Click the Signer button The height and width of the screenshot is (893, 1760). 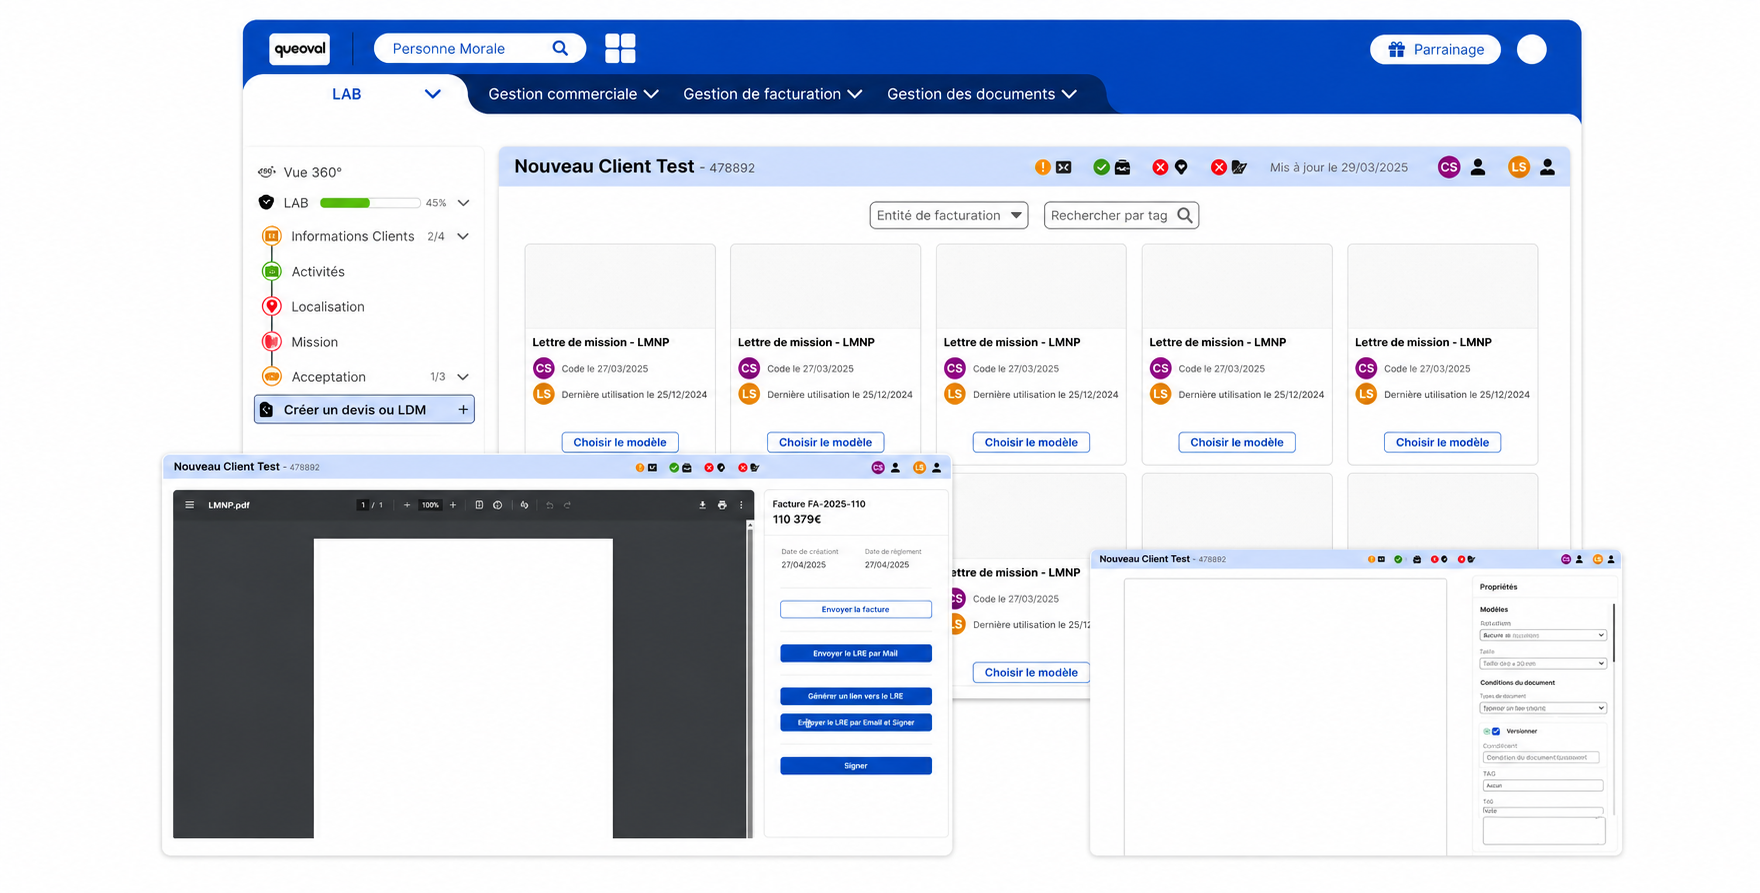coord(856,766)
